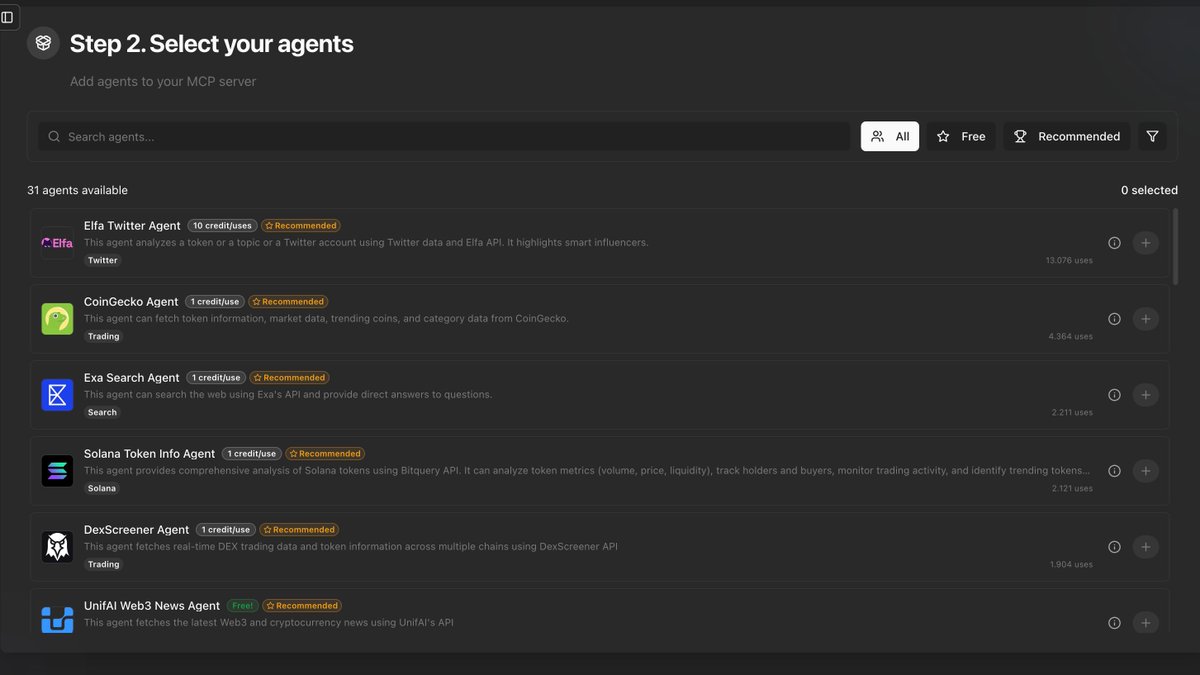Click the Free! badge on UnifAI agent
Viewport: 1200px width, 675px height.
point(243,606)
